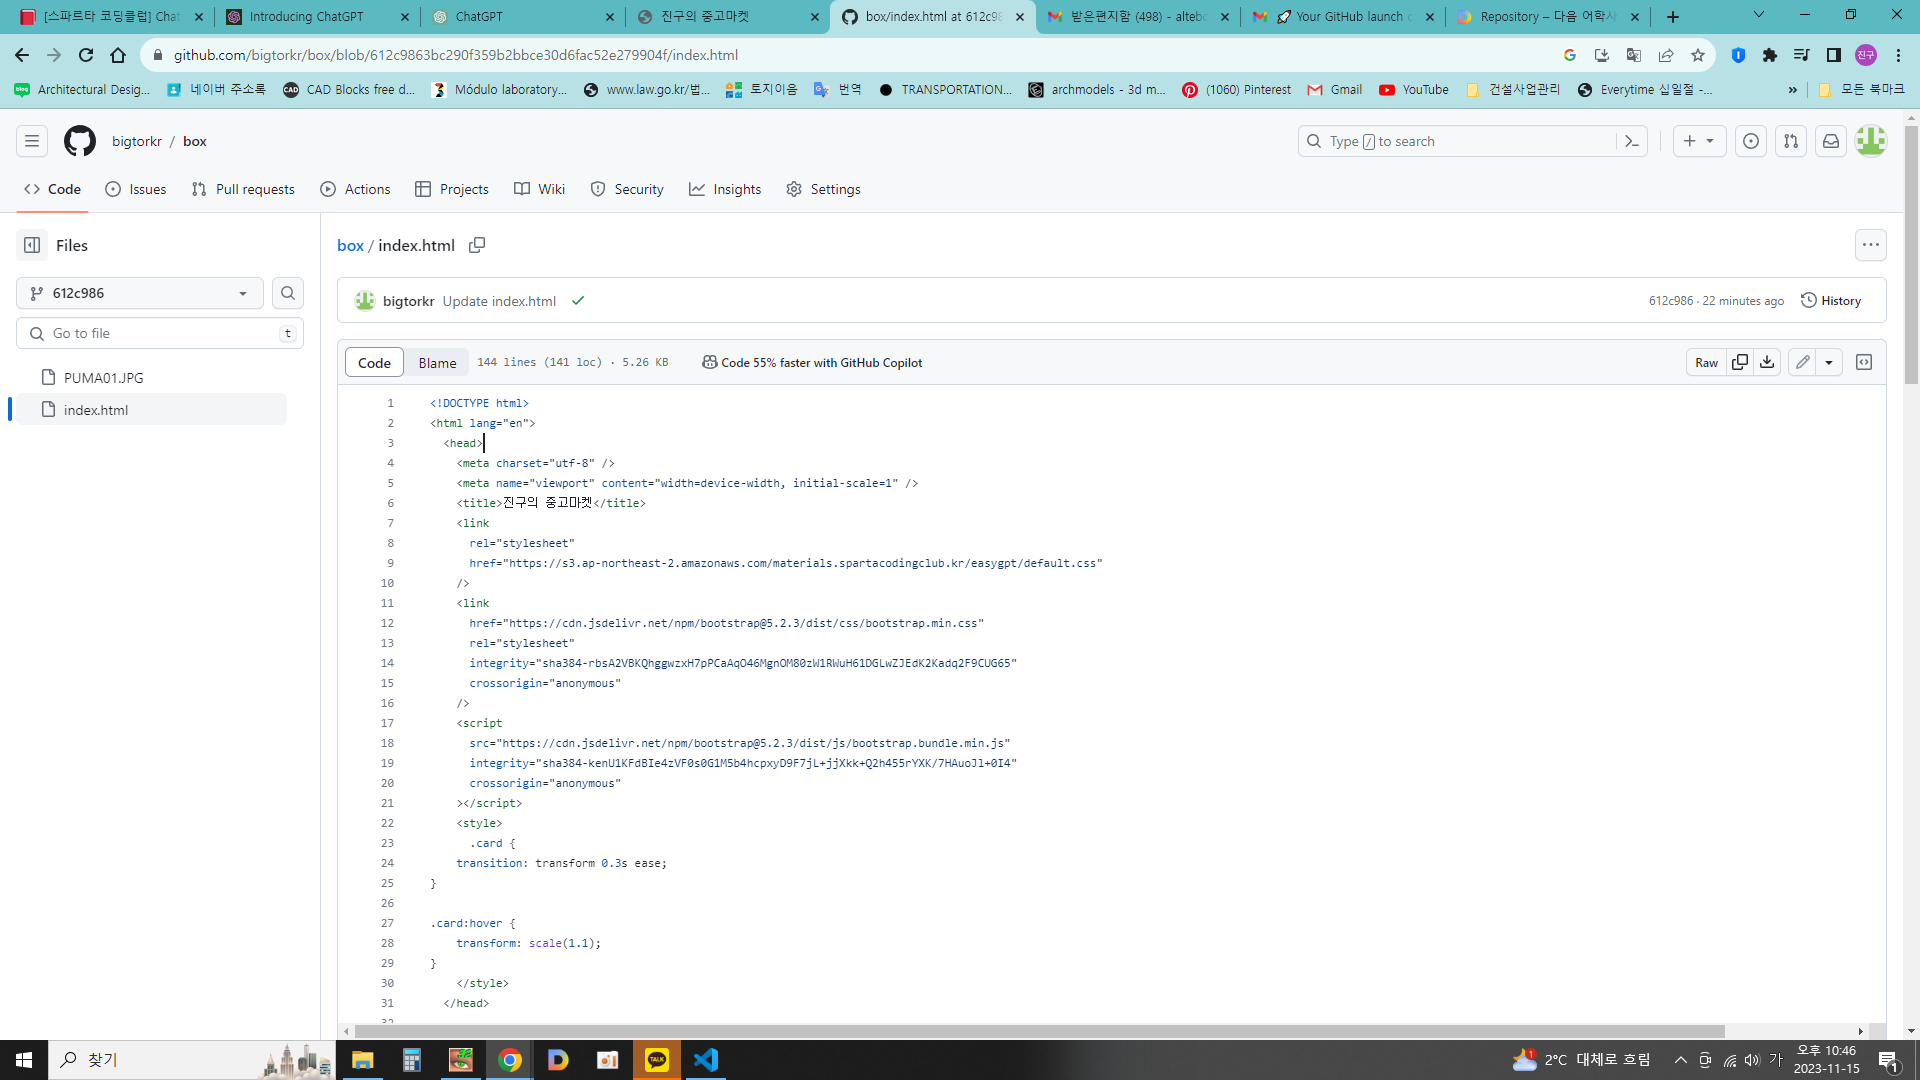Open the Actions repository tab

(355, 189)
